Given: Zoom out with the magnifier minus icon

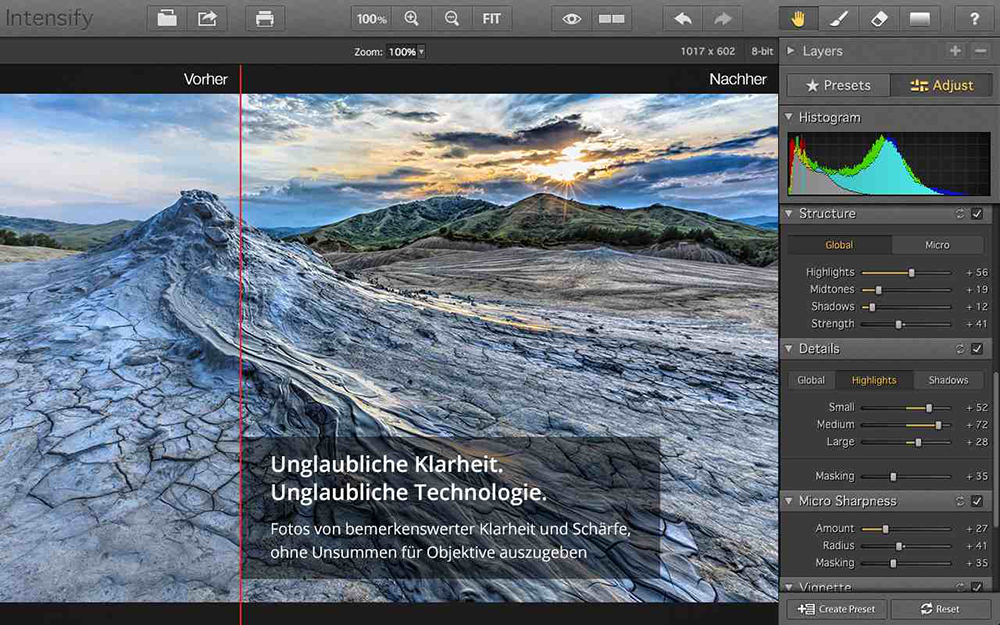Looking at the screenshot, I should pyautogui.click(x=452, y=18).
